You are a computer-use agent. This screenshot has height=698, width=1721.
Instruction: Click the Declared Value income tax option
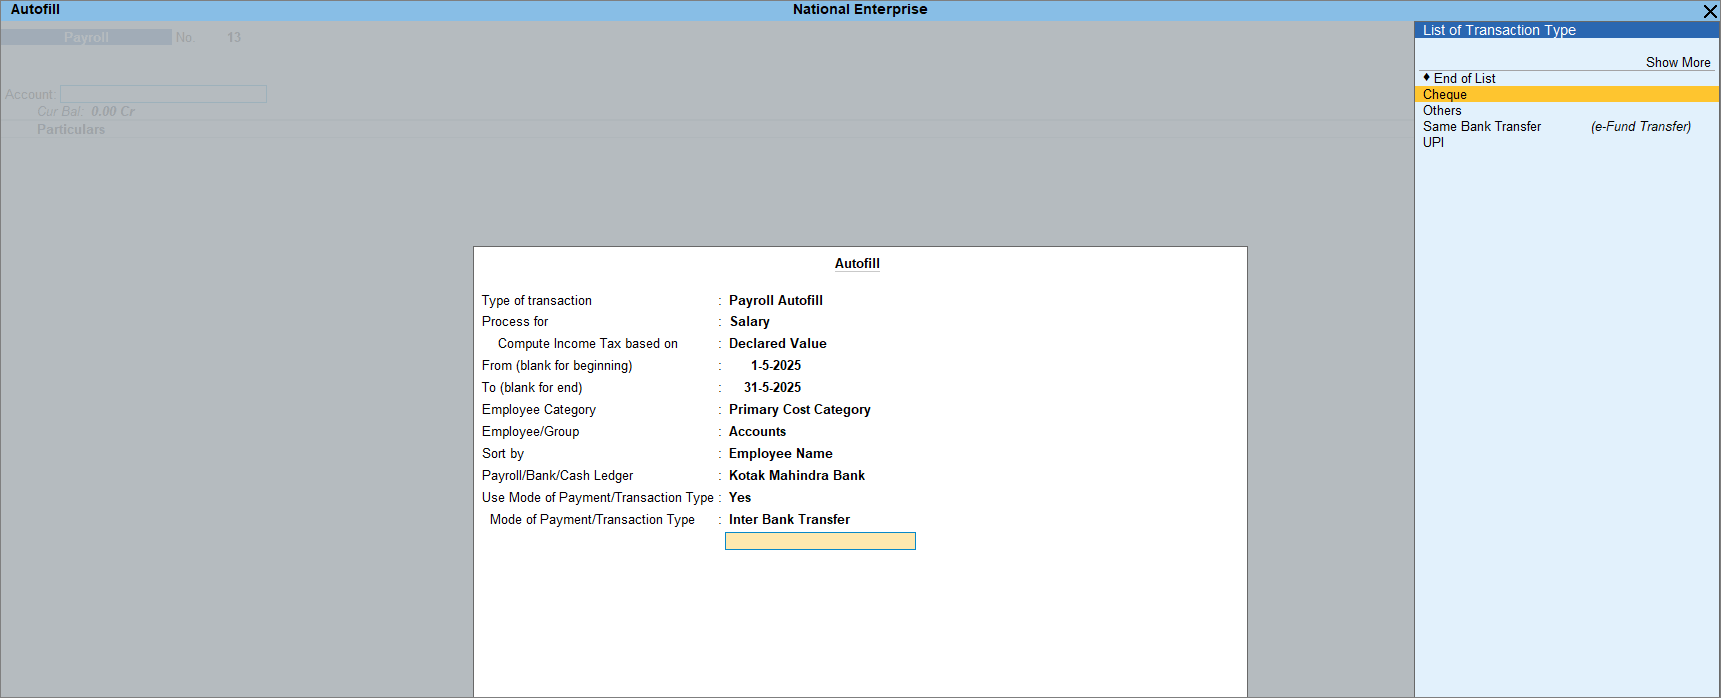coord(777,343)
